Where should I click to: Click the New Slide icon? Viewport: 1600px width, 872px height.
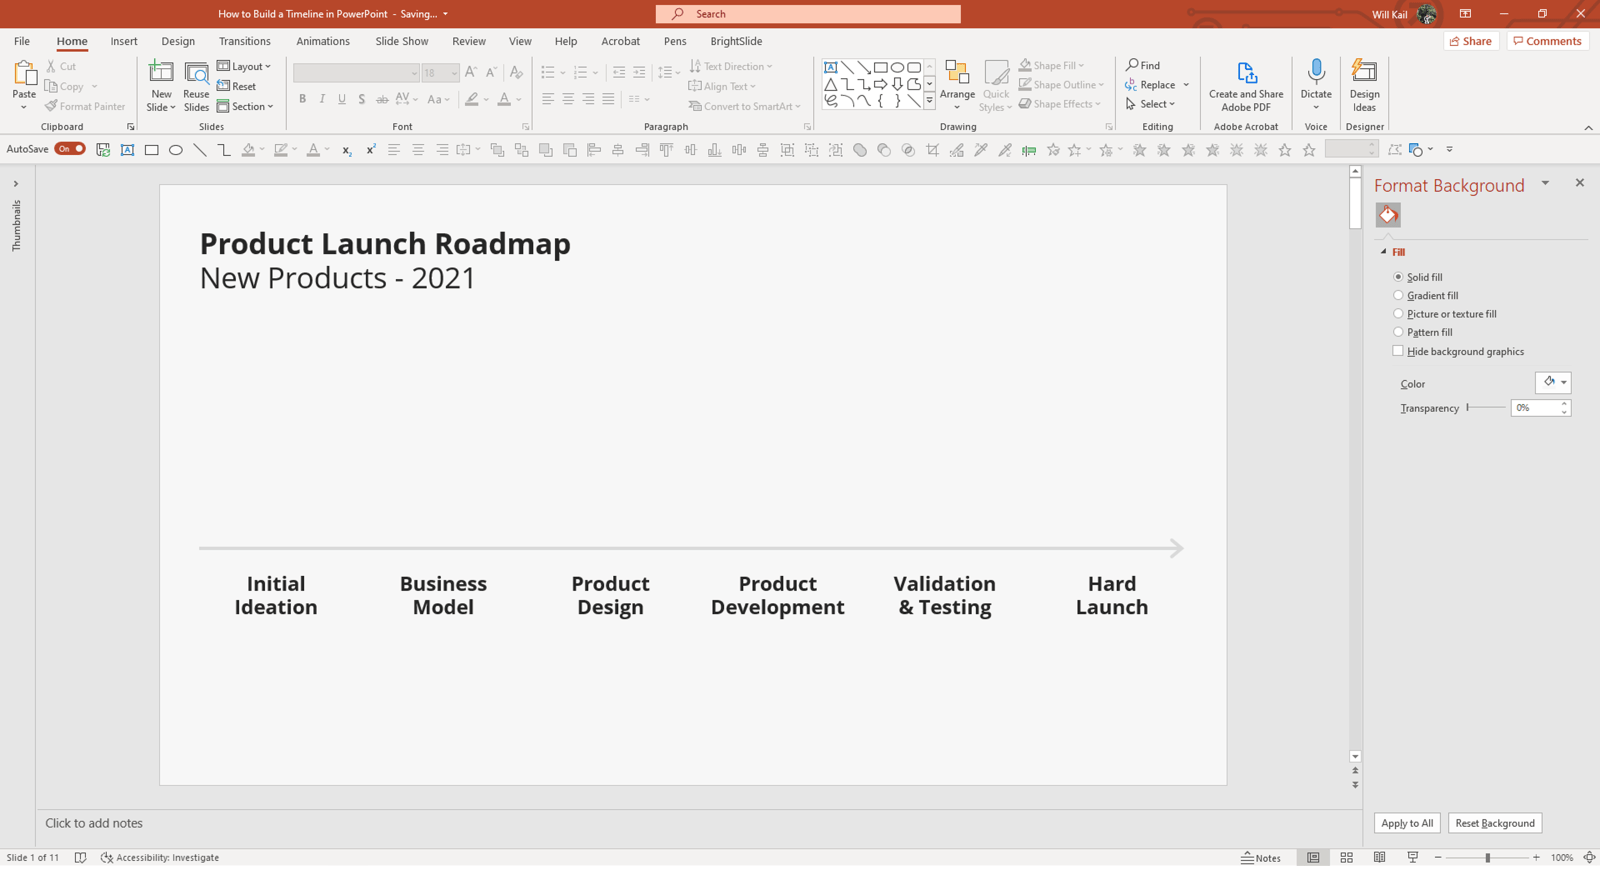coord(161,73)
